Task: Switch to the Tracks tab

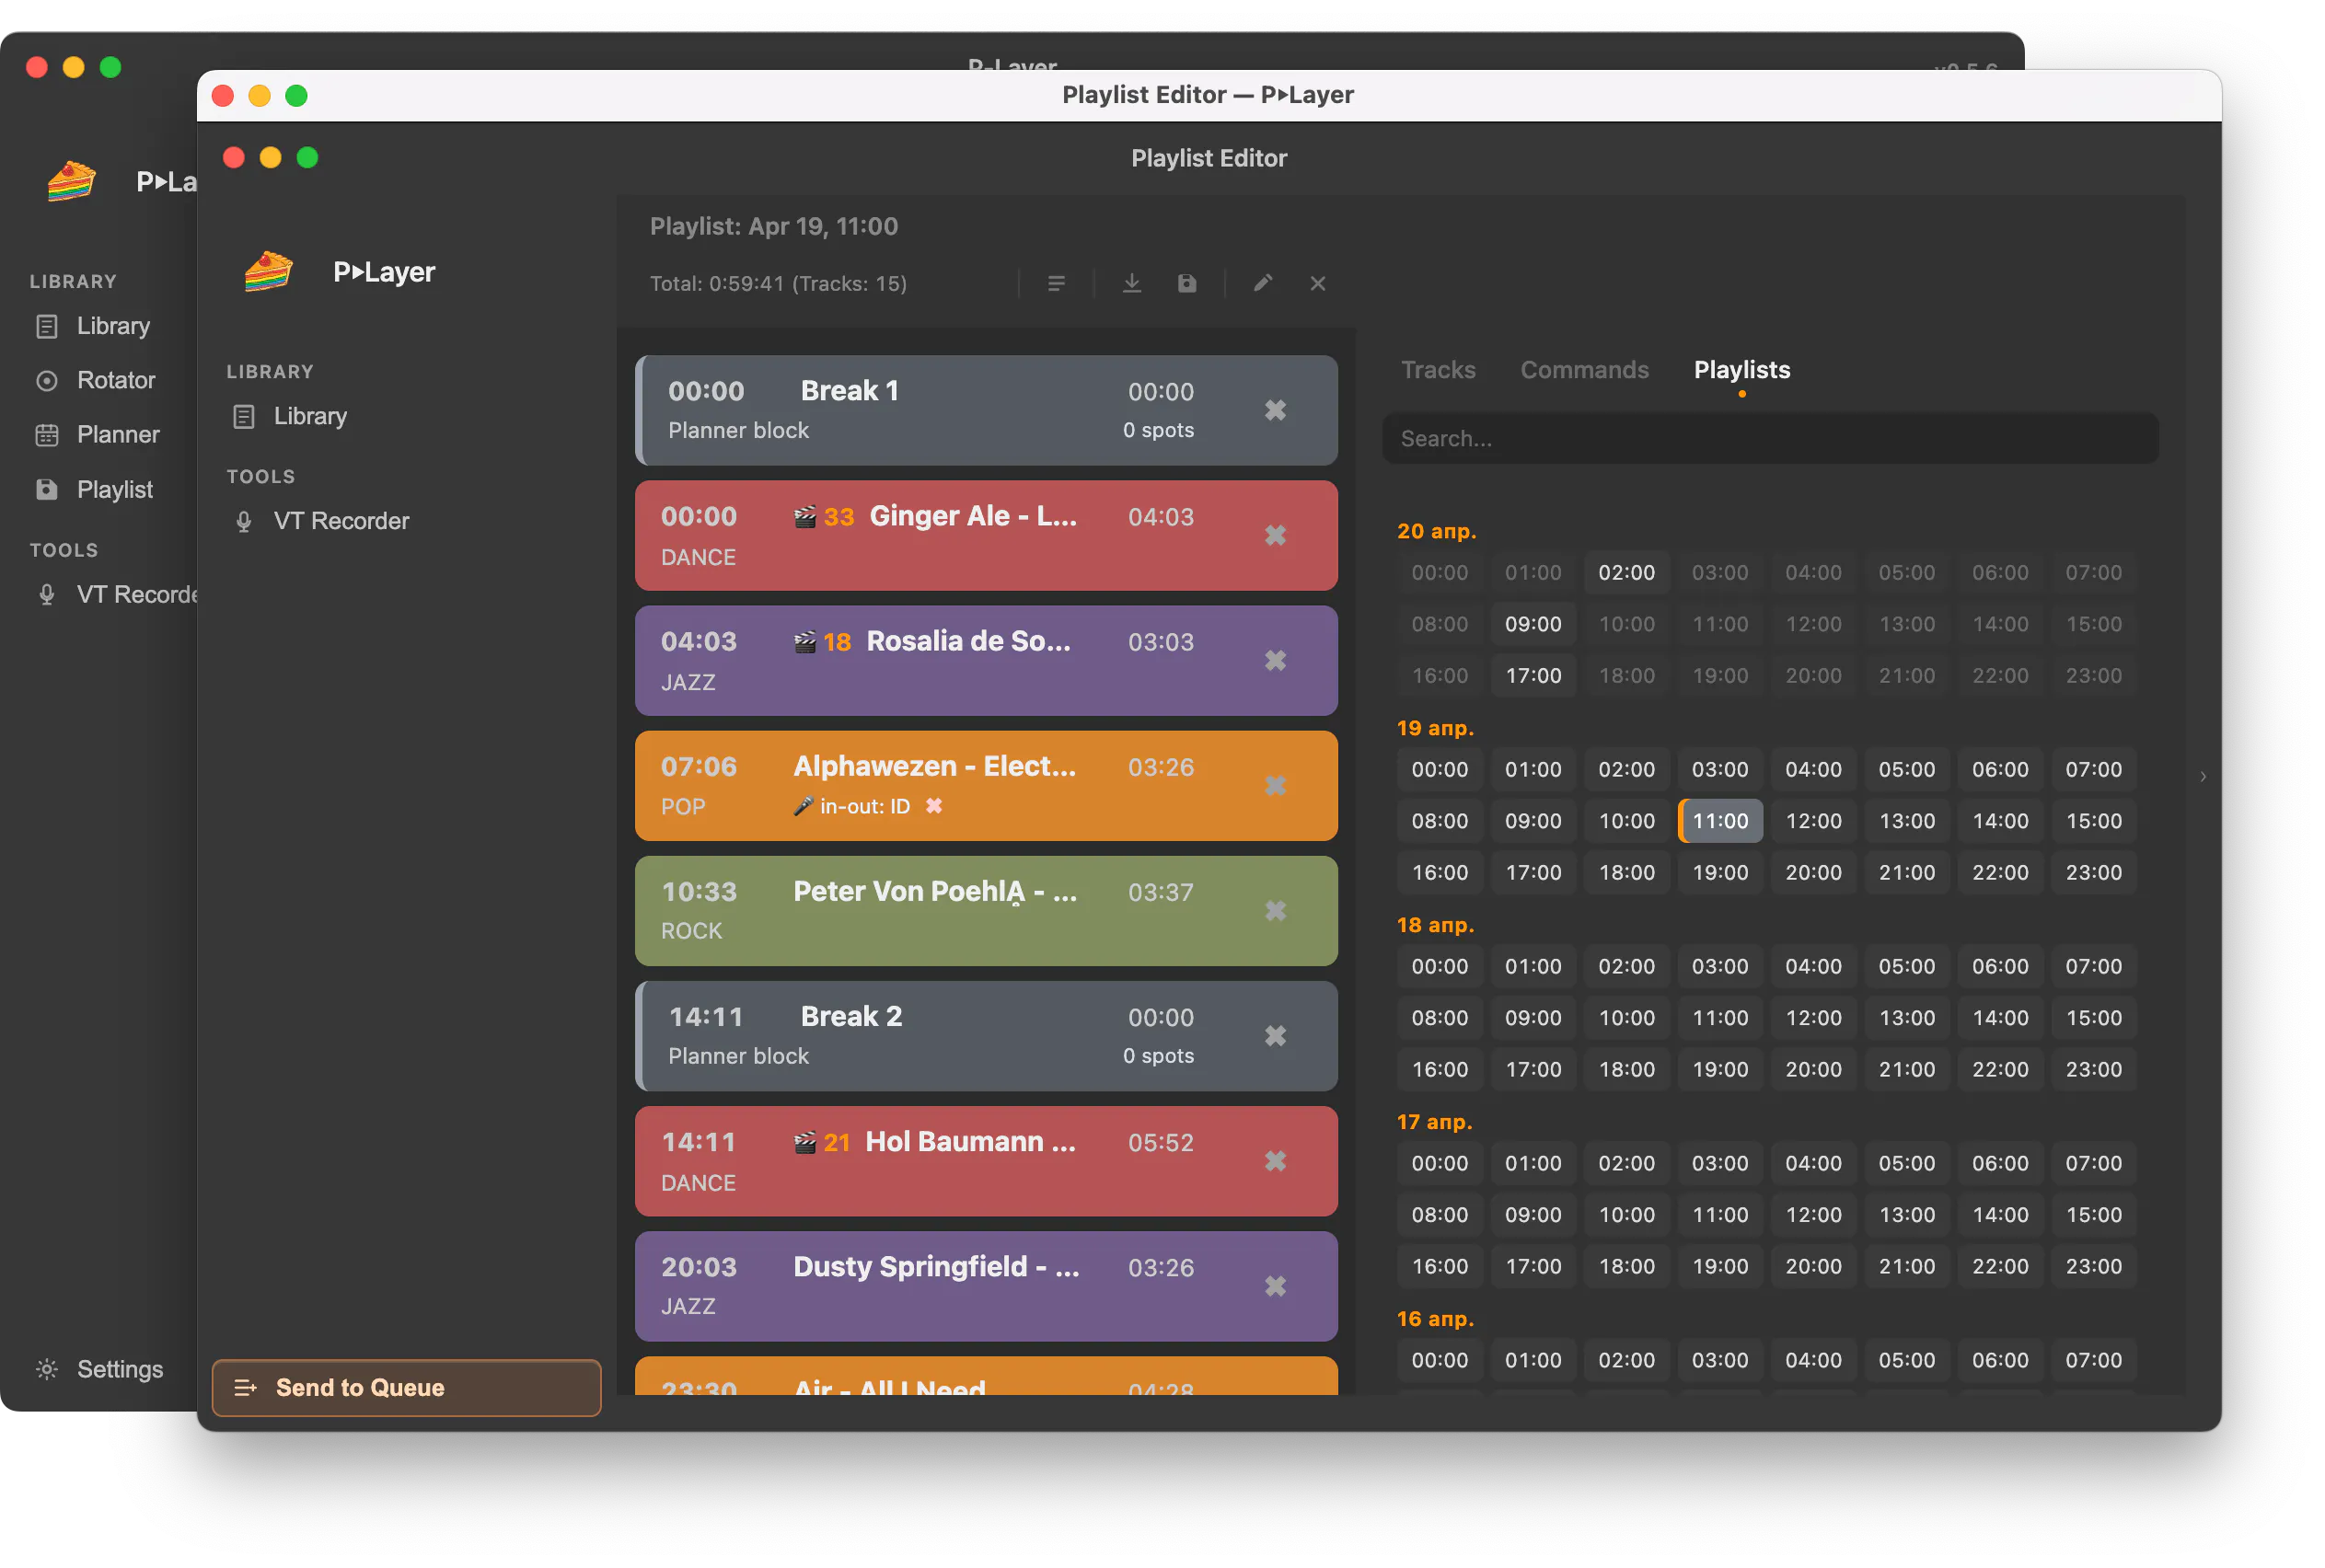Action: [1437, 370]
